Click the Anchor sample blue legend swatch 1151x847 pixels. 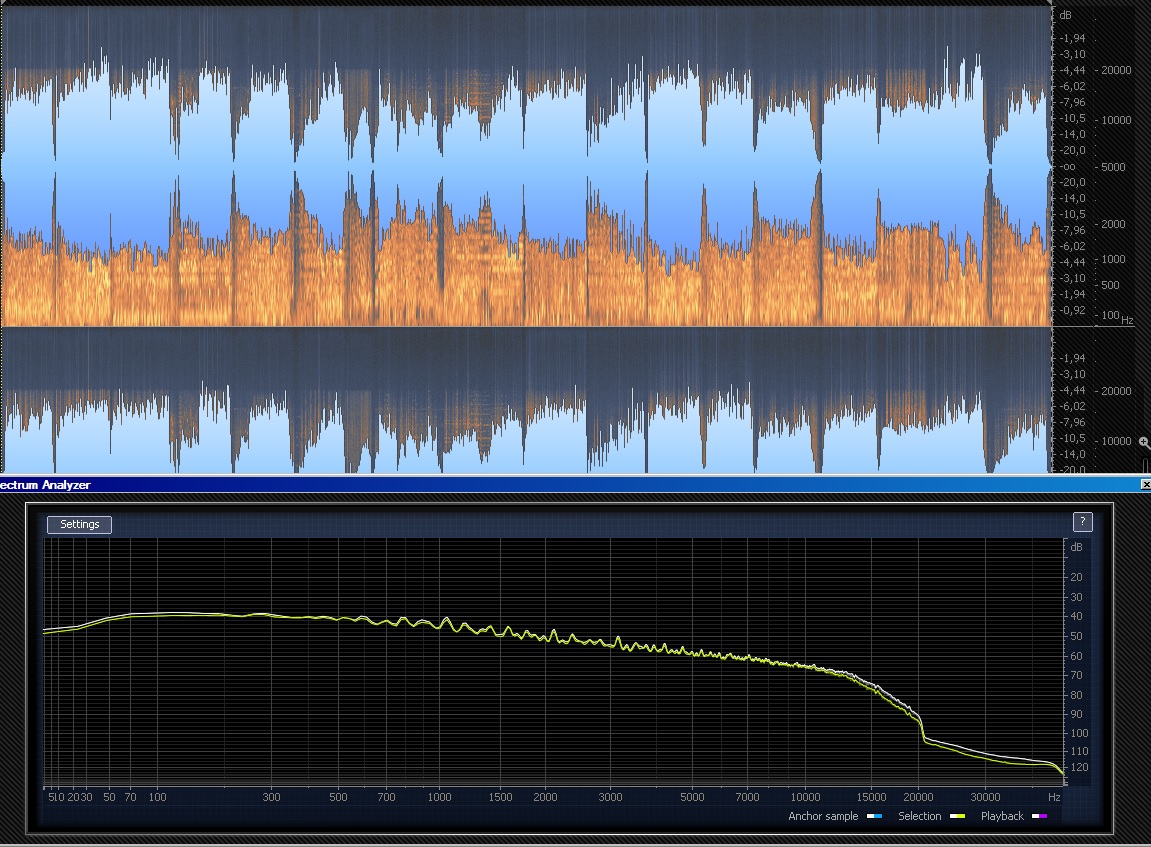pos(874,816)
